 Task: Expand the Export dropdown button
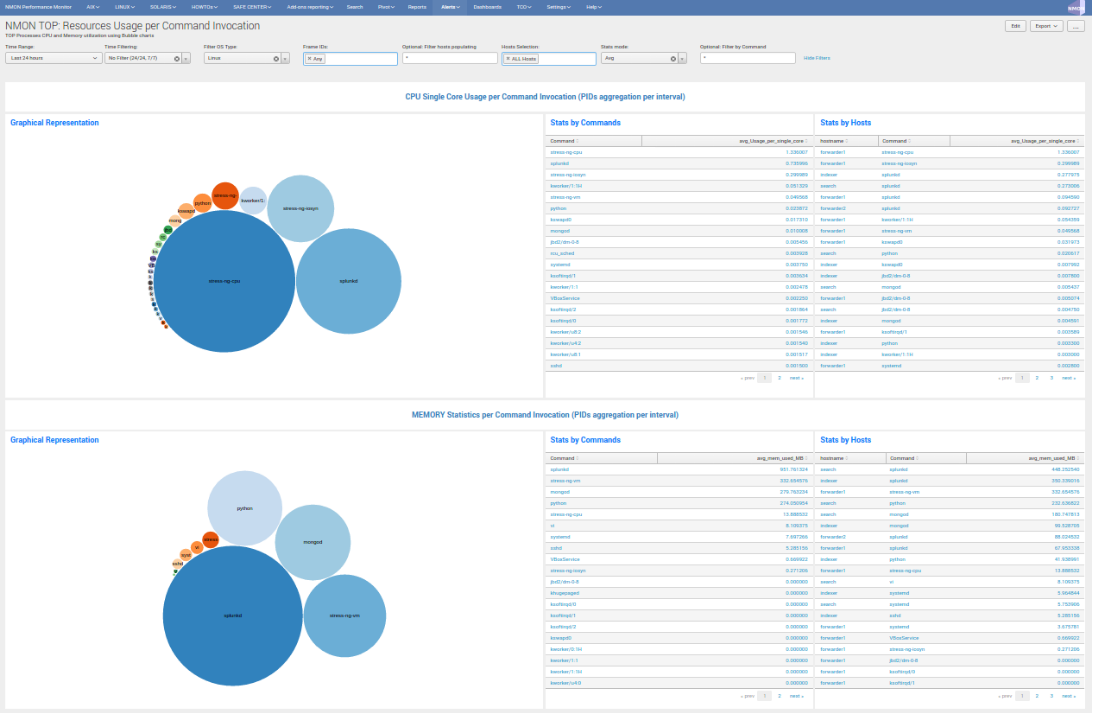click(1047, 26)
